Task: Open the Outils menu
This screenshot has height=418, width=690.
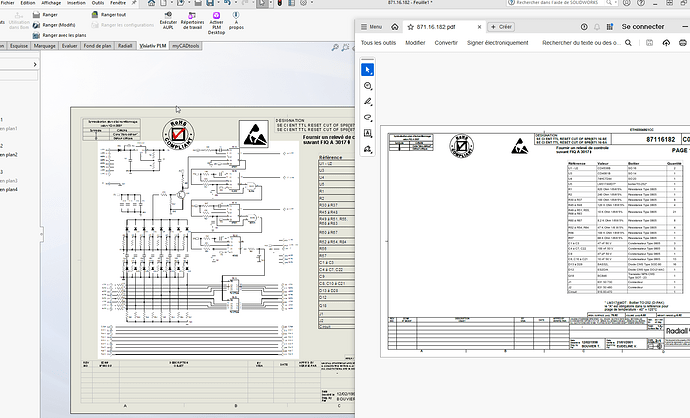Action: pos(98,3)
